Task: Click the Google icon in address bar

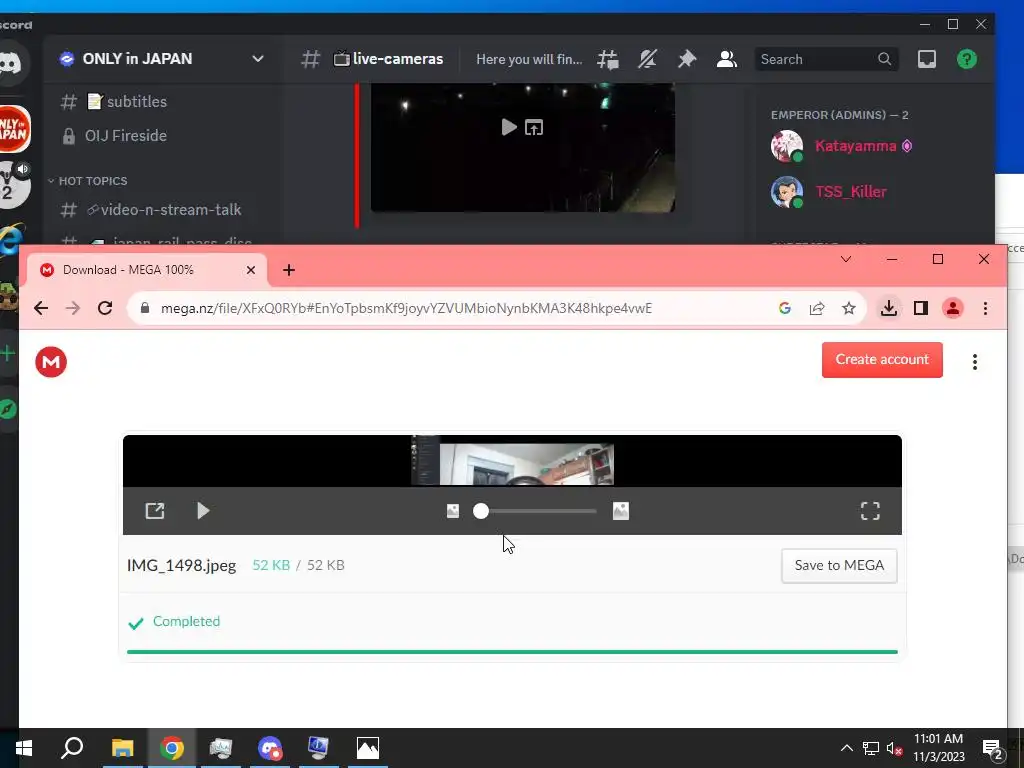Action: (785, 308)
